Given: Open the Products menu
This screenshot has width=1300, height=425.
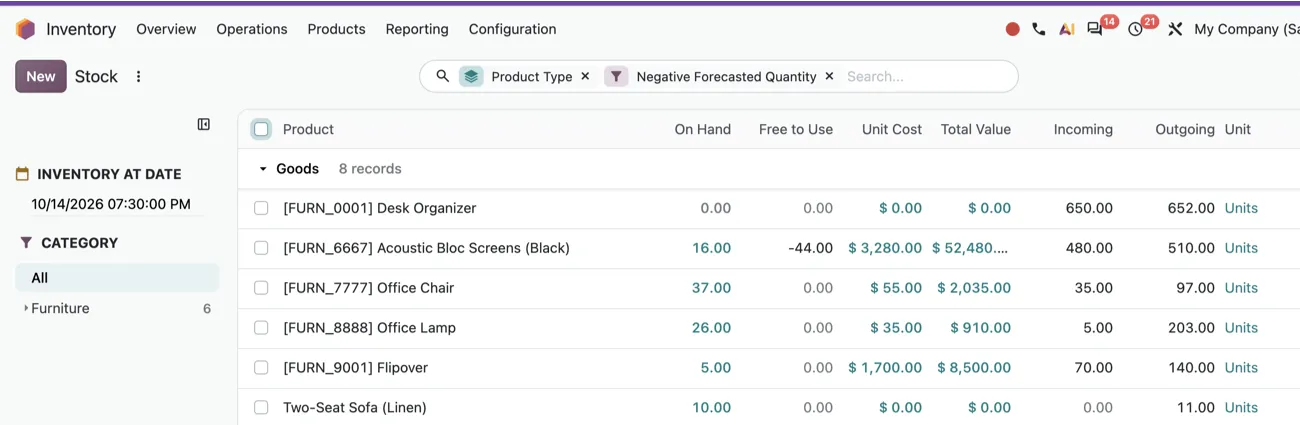Looking at the screenshot, I should tap(336, 29).
